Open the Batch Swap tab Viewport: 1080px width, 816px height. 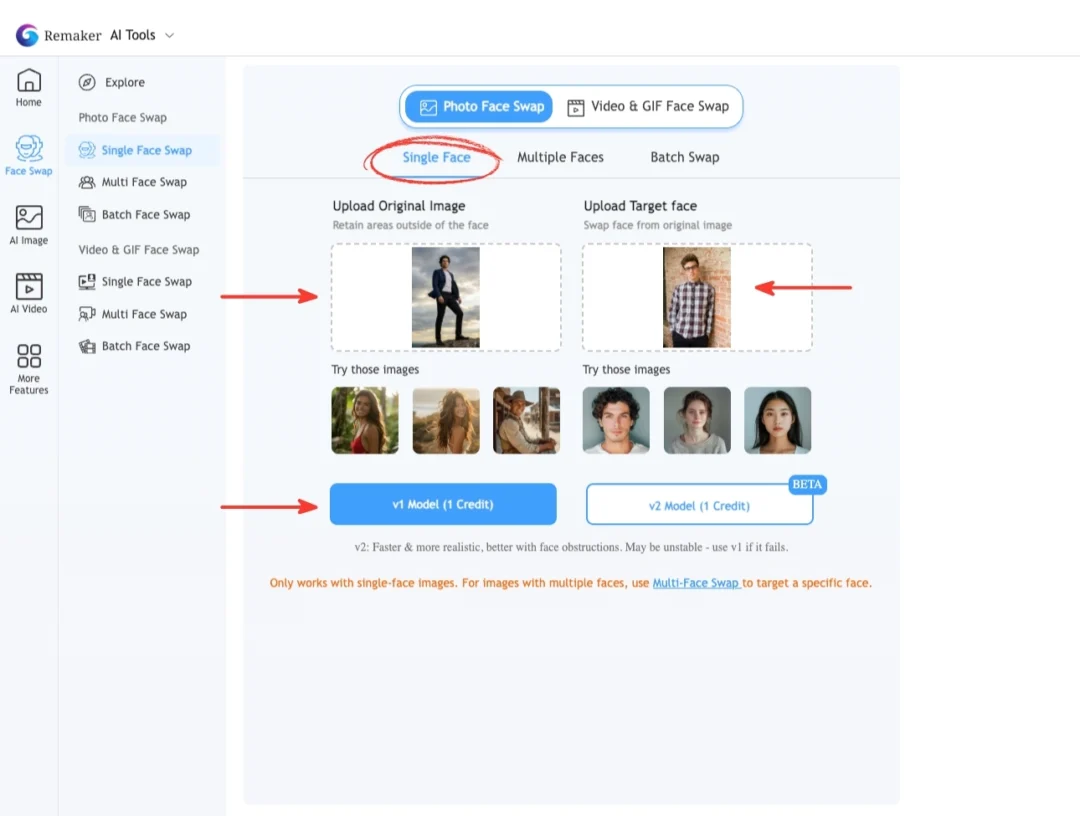click(x=684, y=157)
